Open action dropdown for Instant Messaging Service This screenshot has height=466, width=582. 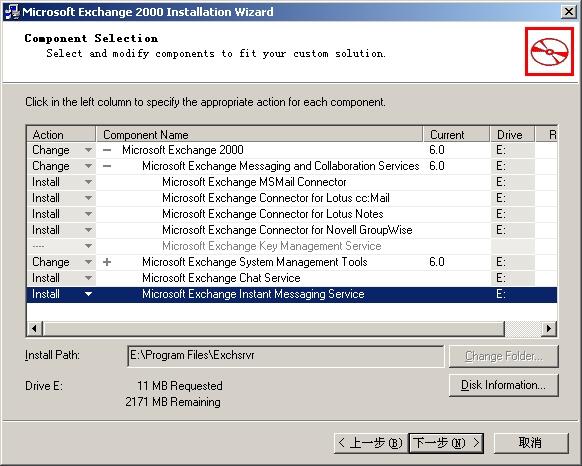(x=88, y=294)
